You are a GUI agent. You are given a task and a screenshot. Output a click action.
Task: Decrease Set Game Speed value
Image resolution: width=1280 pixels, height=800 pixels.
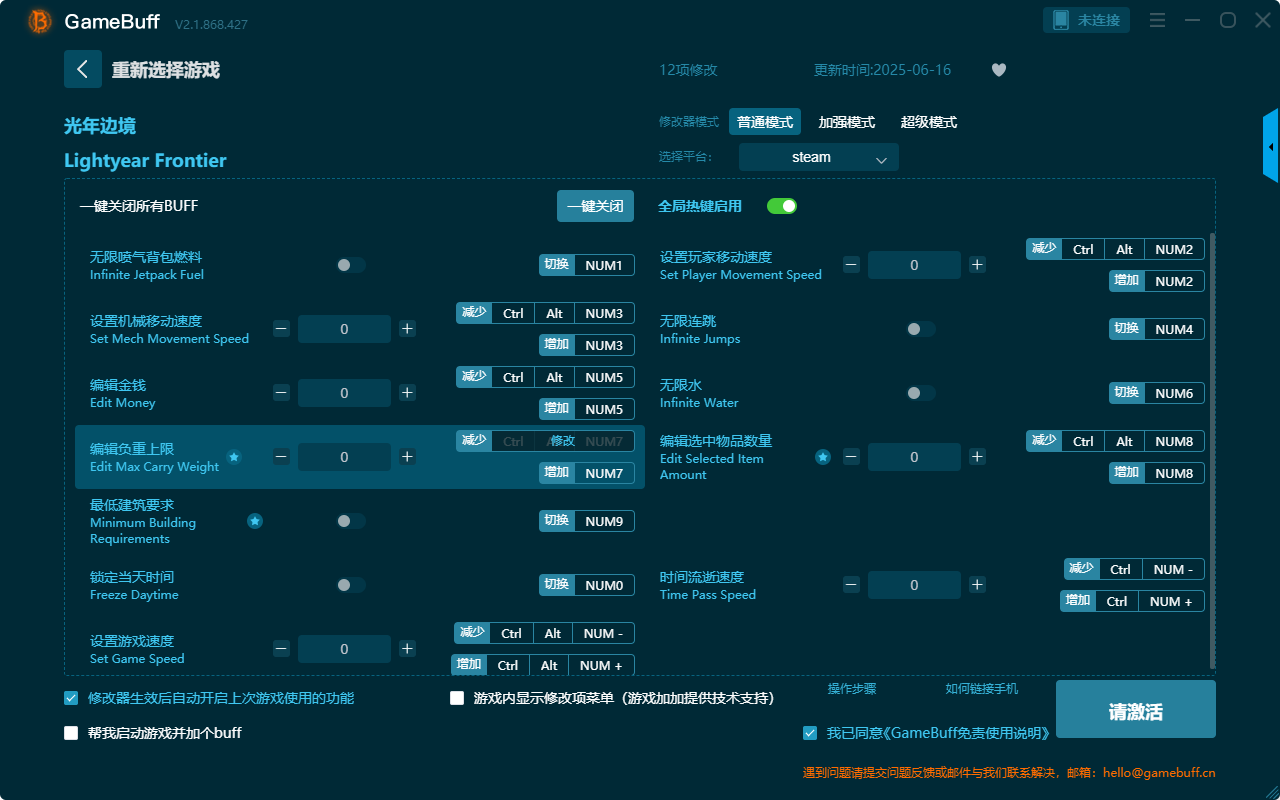coord(281,649)
